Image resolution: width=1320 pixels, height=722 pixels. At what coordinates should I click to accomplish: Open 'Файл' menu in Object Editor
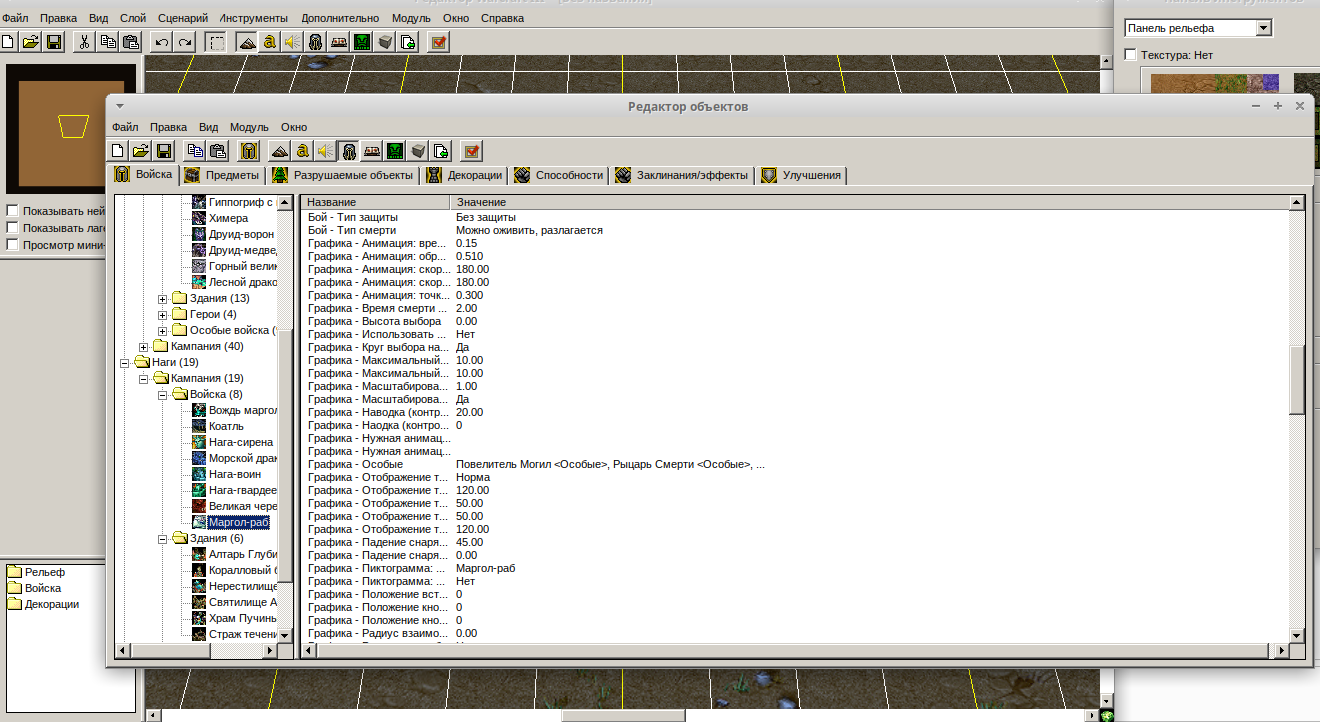(125, 127)
